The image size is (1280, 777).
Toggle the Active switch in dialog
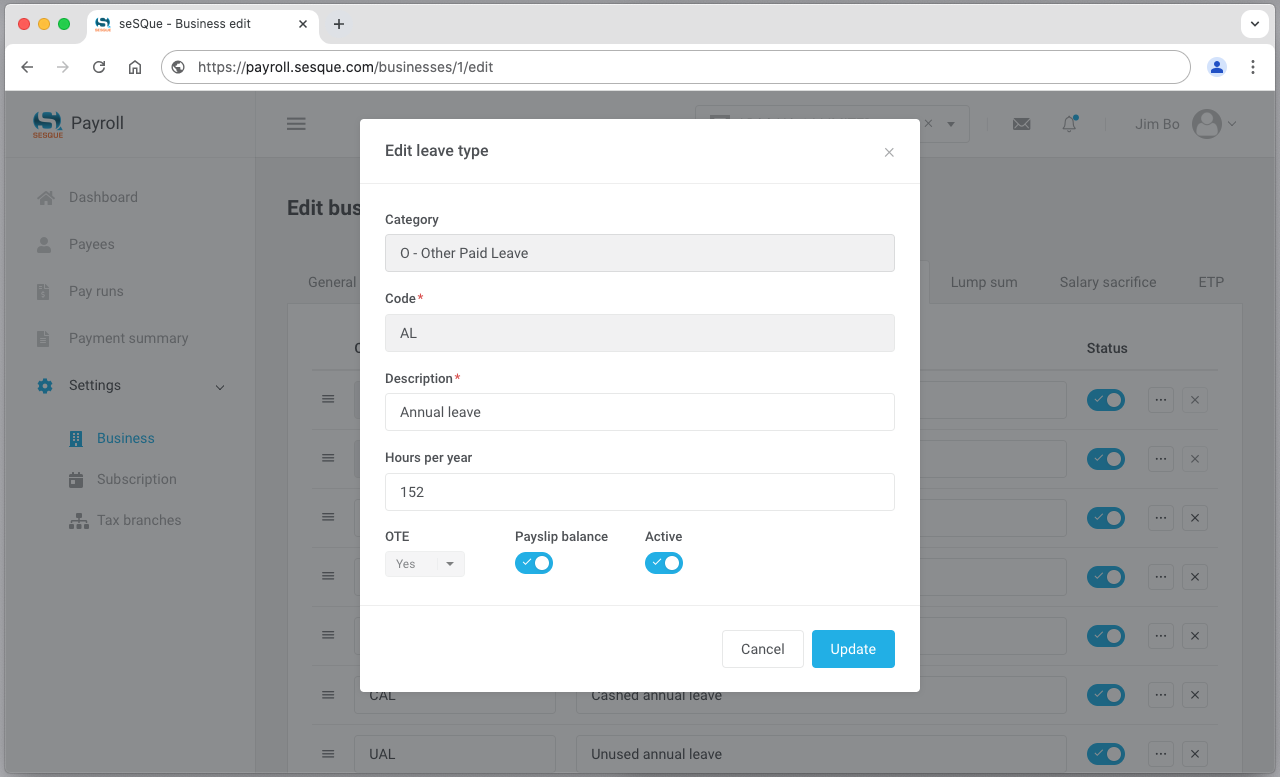pyautogui.click(x=664, y=563)
